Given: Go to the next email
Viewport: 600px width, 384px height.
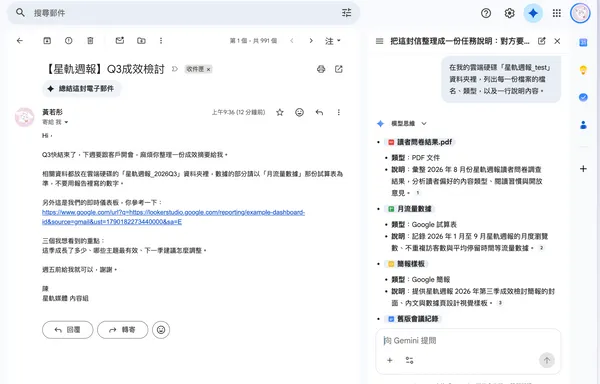Looking at the screenshot, I should pyautogui.click(x=311, y=41).
